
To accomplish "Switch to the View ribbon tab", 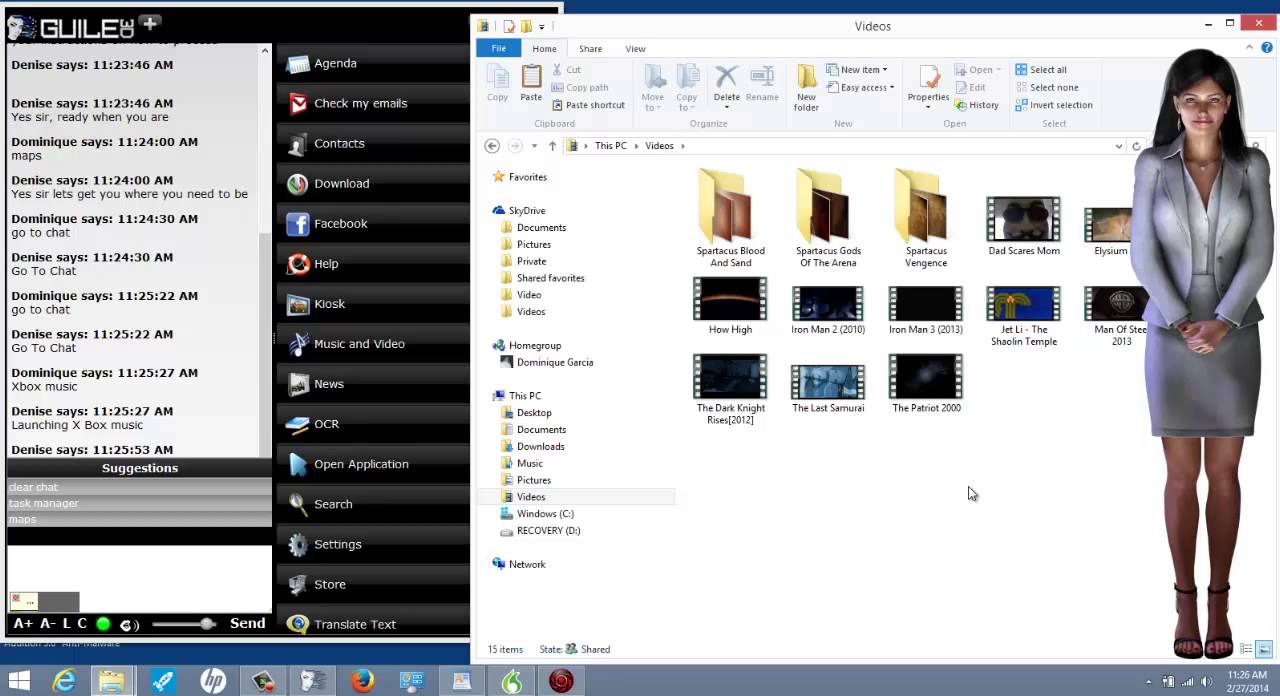I will (635, 48).
